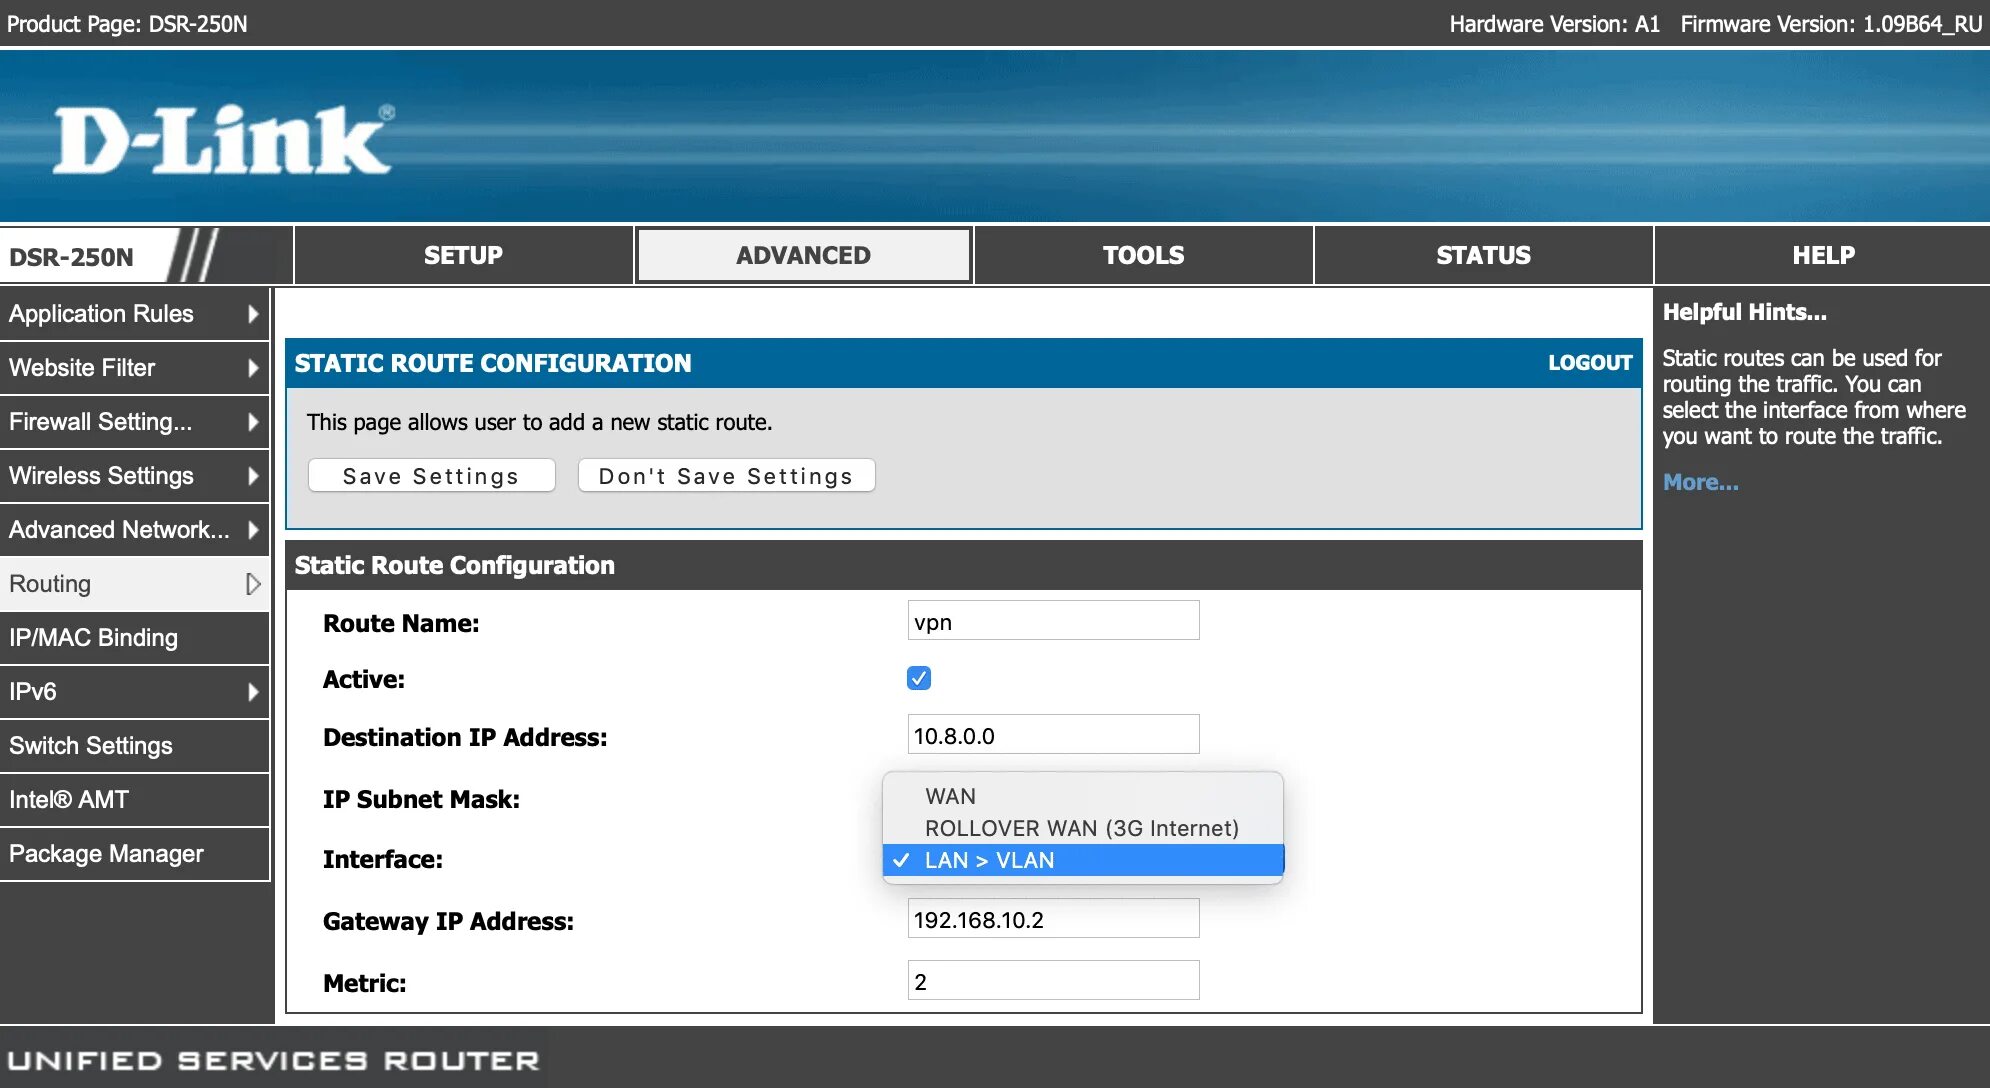Screen dimensions: 1990x1088
Task: Switch to the ADVANCED tab
Action: 803,255
